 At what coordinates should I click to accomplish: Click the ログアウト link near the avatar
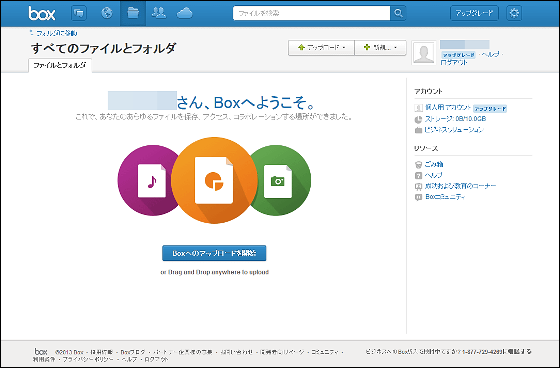tap(454, 63)
